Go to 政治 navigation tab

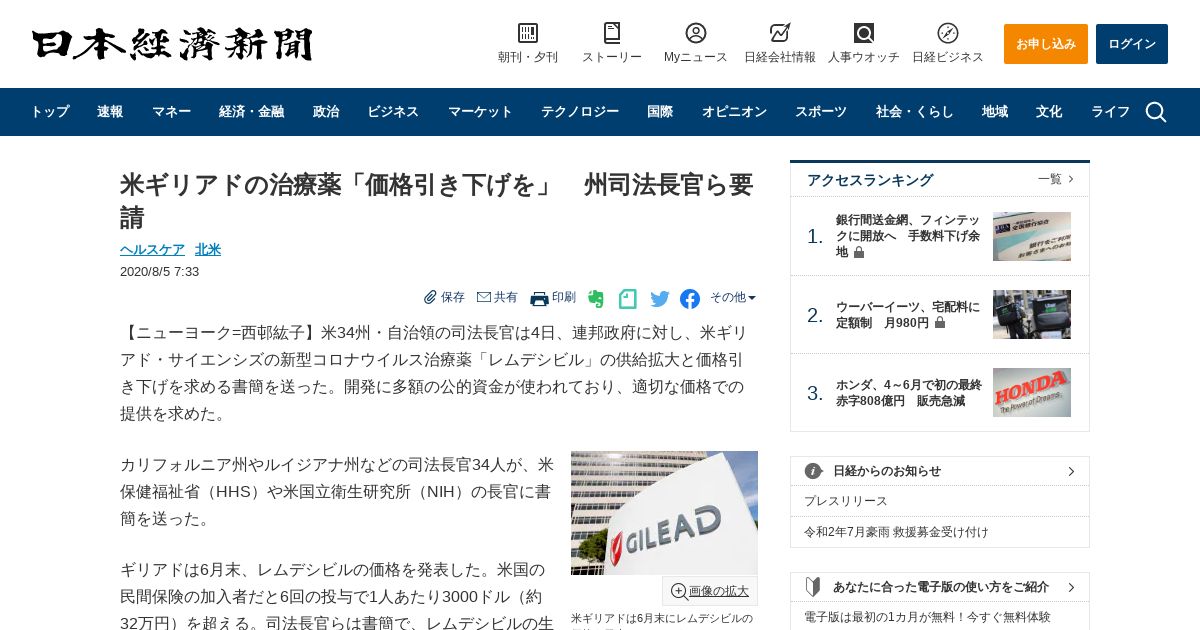click(x=326, y=112)
